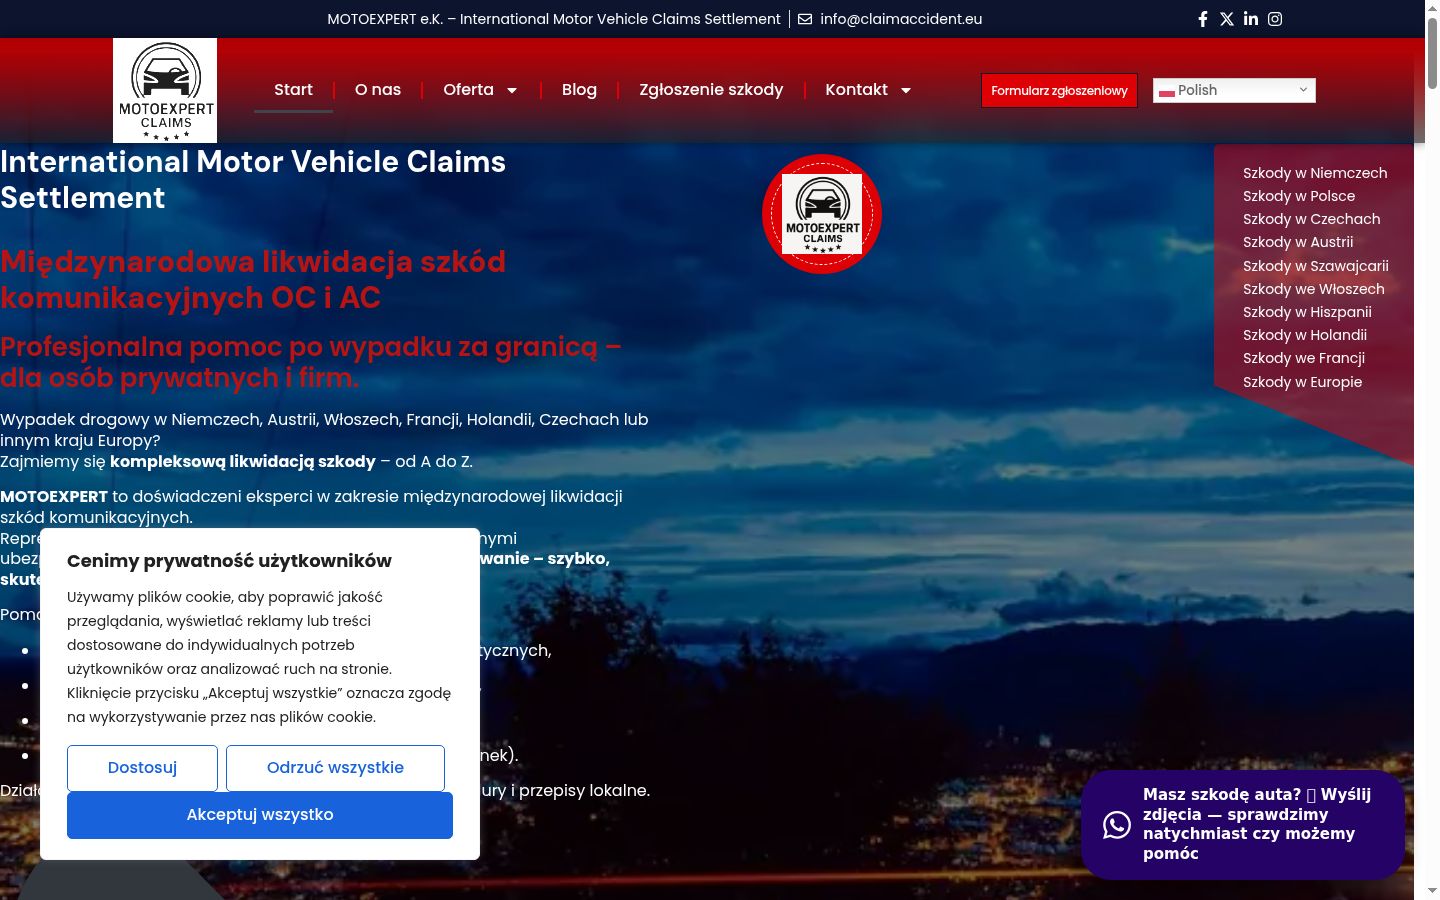Click Akceptuj wszystko cookie button
The width and height of the screenshot is (1440, 900).
tap(260, 815)
